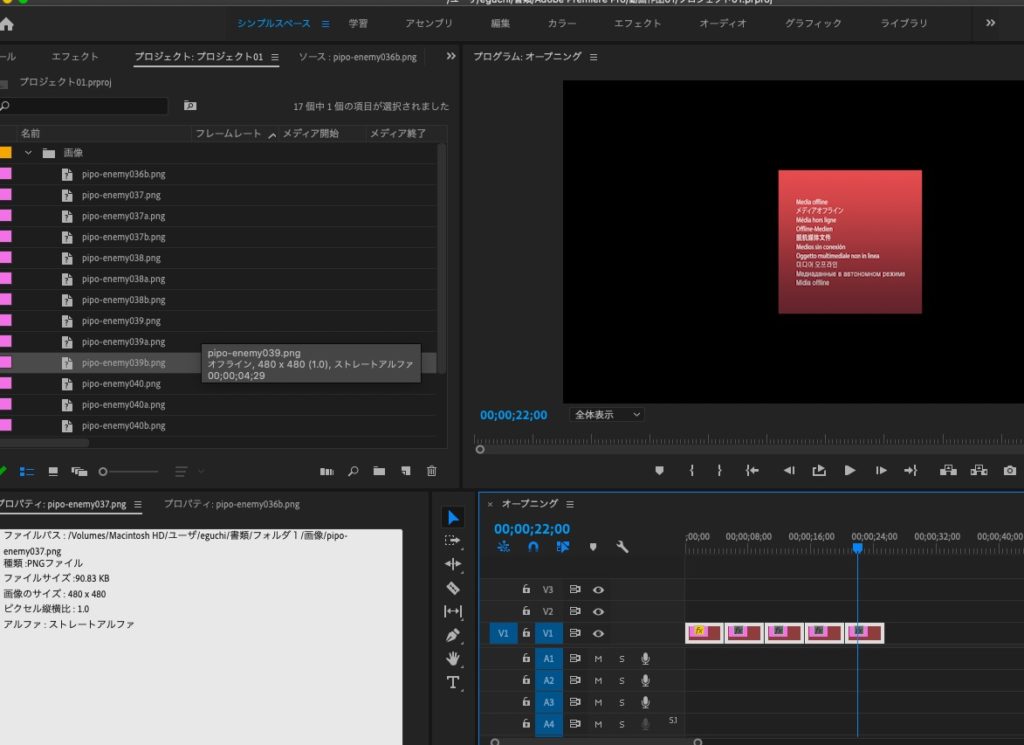This screenshot has width=1024, height=745.
Task: Click the 名前 column header
Action: pos(31,133)
